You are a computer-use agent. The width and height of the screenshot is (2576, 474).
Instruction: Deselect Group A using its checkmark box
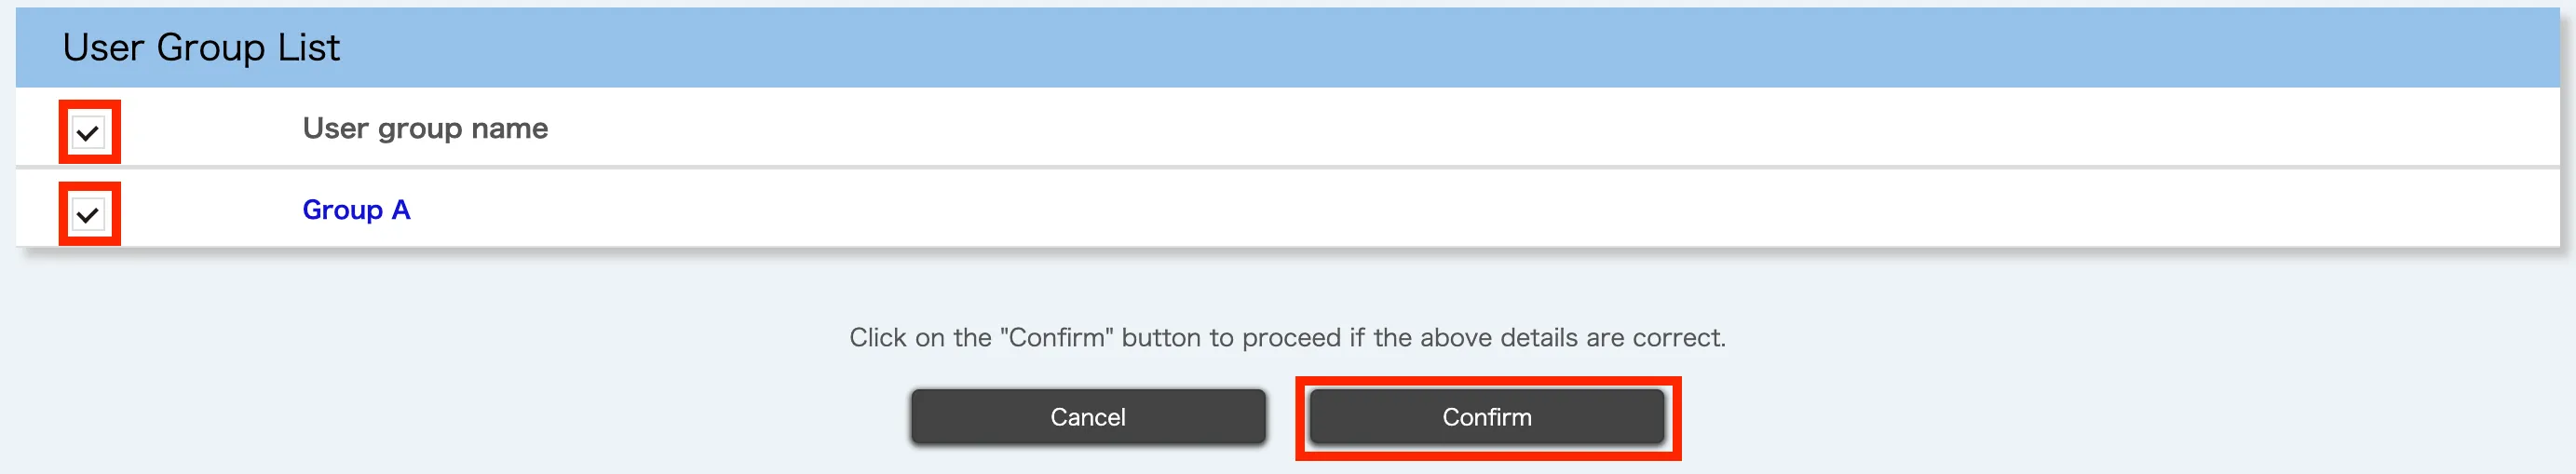(88, 214)
